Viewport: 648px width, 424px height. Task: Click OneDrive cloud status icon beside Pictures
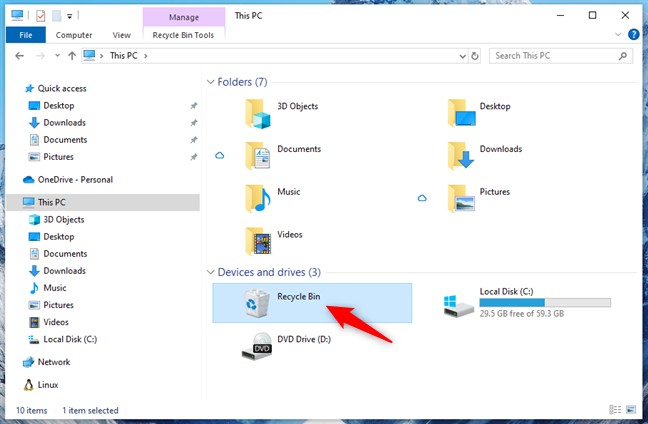pos(422,198)
